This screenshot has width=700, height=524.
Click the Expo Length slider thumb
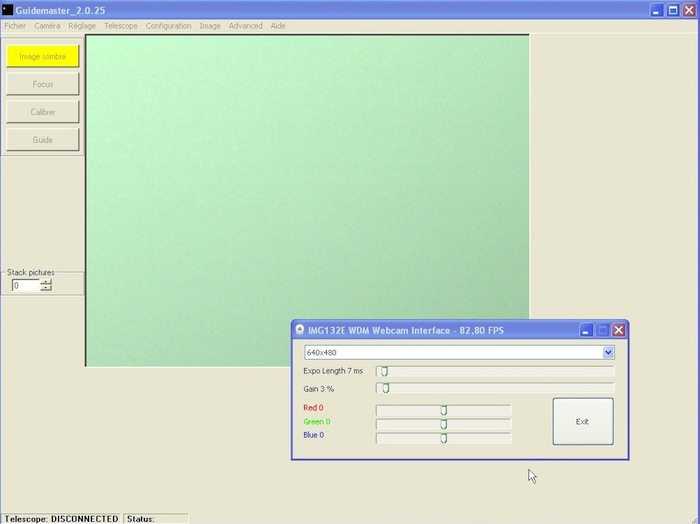384,371
